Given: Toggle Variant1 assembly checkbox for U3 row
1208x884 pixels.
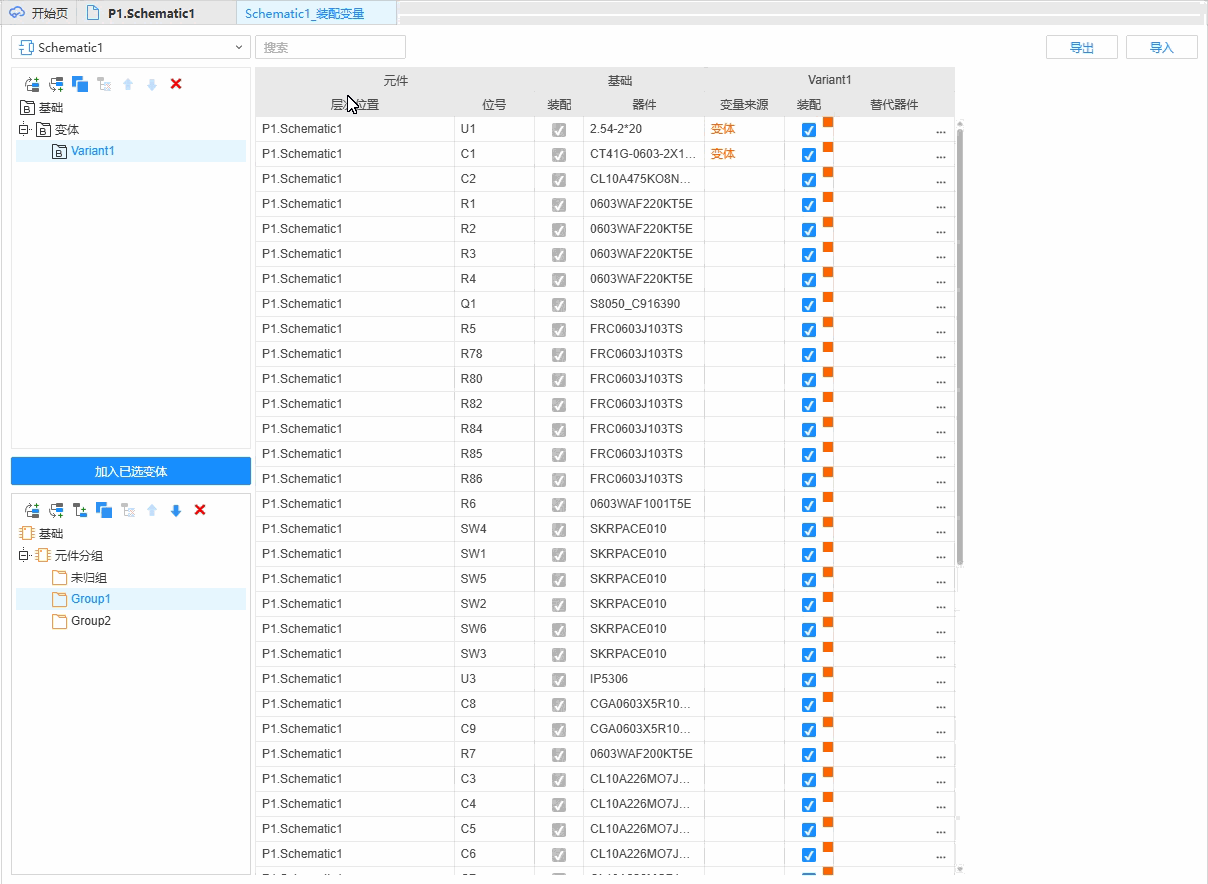Looking at the screenshot, I should [x=809, y=680].
